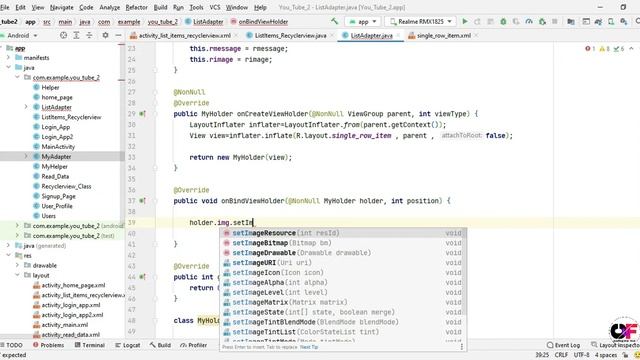The height and width of the screenshot is (360, 640).
Task: Click com breadcrumb in navigation bar
Action: pyautogui.click(x=104, y=22)
